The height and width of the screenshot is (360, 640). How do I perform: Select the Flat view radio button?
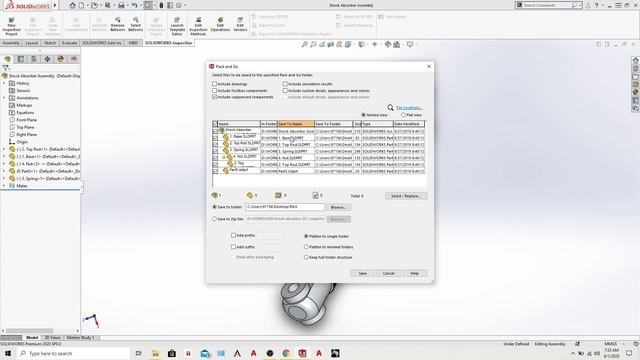[403, 115]
